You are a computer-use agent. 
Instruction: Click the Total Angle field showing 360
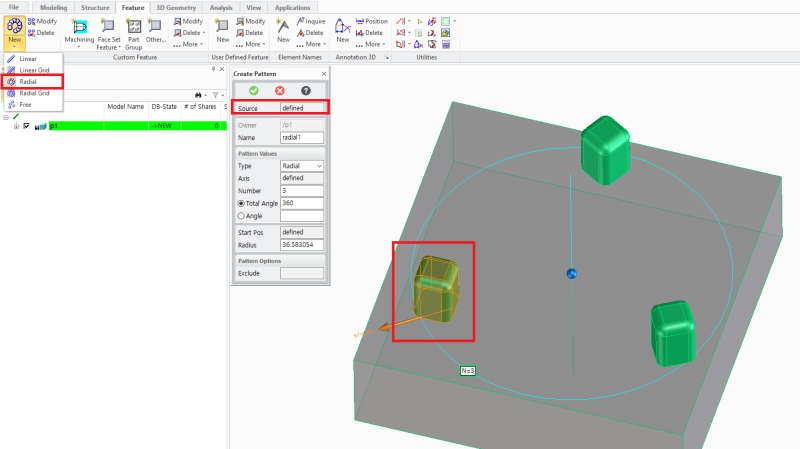click(302, 203)
